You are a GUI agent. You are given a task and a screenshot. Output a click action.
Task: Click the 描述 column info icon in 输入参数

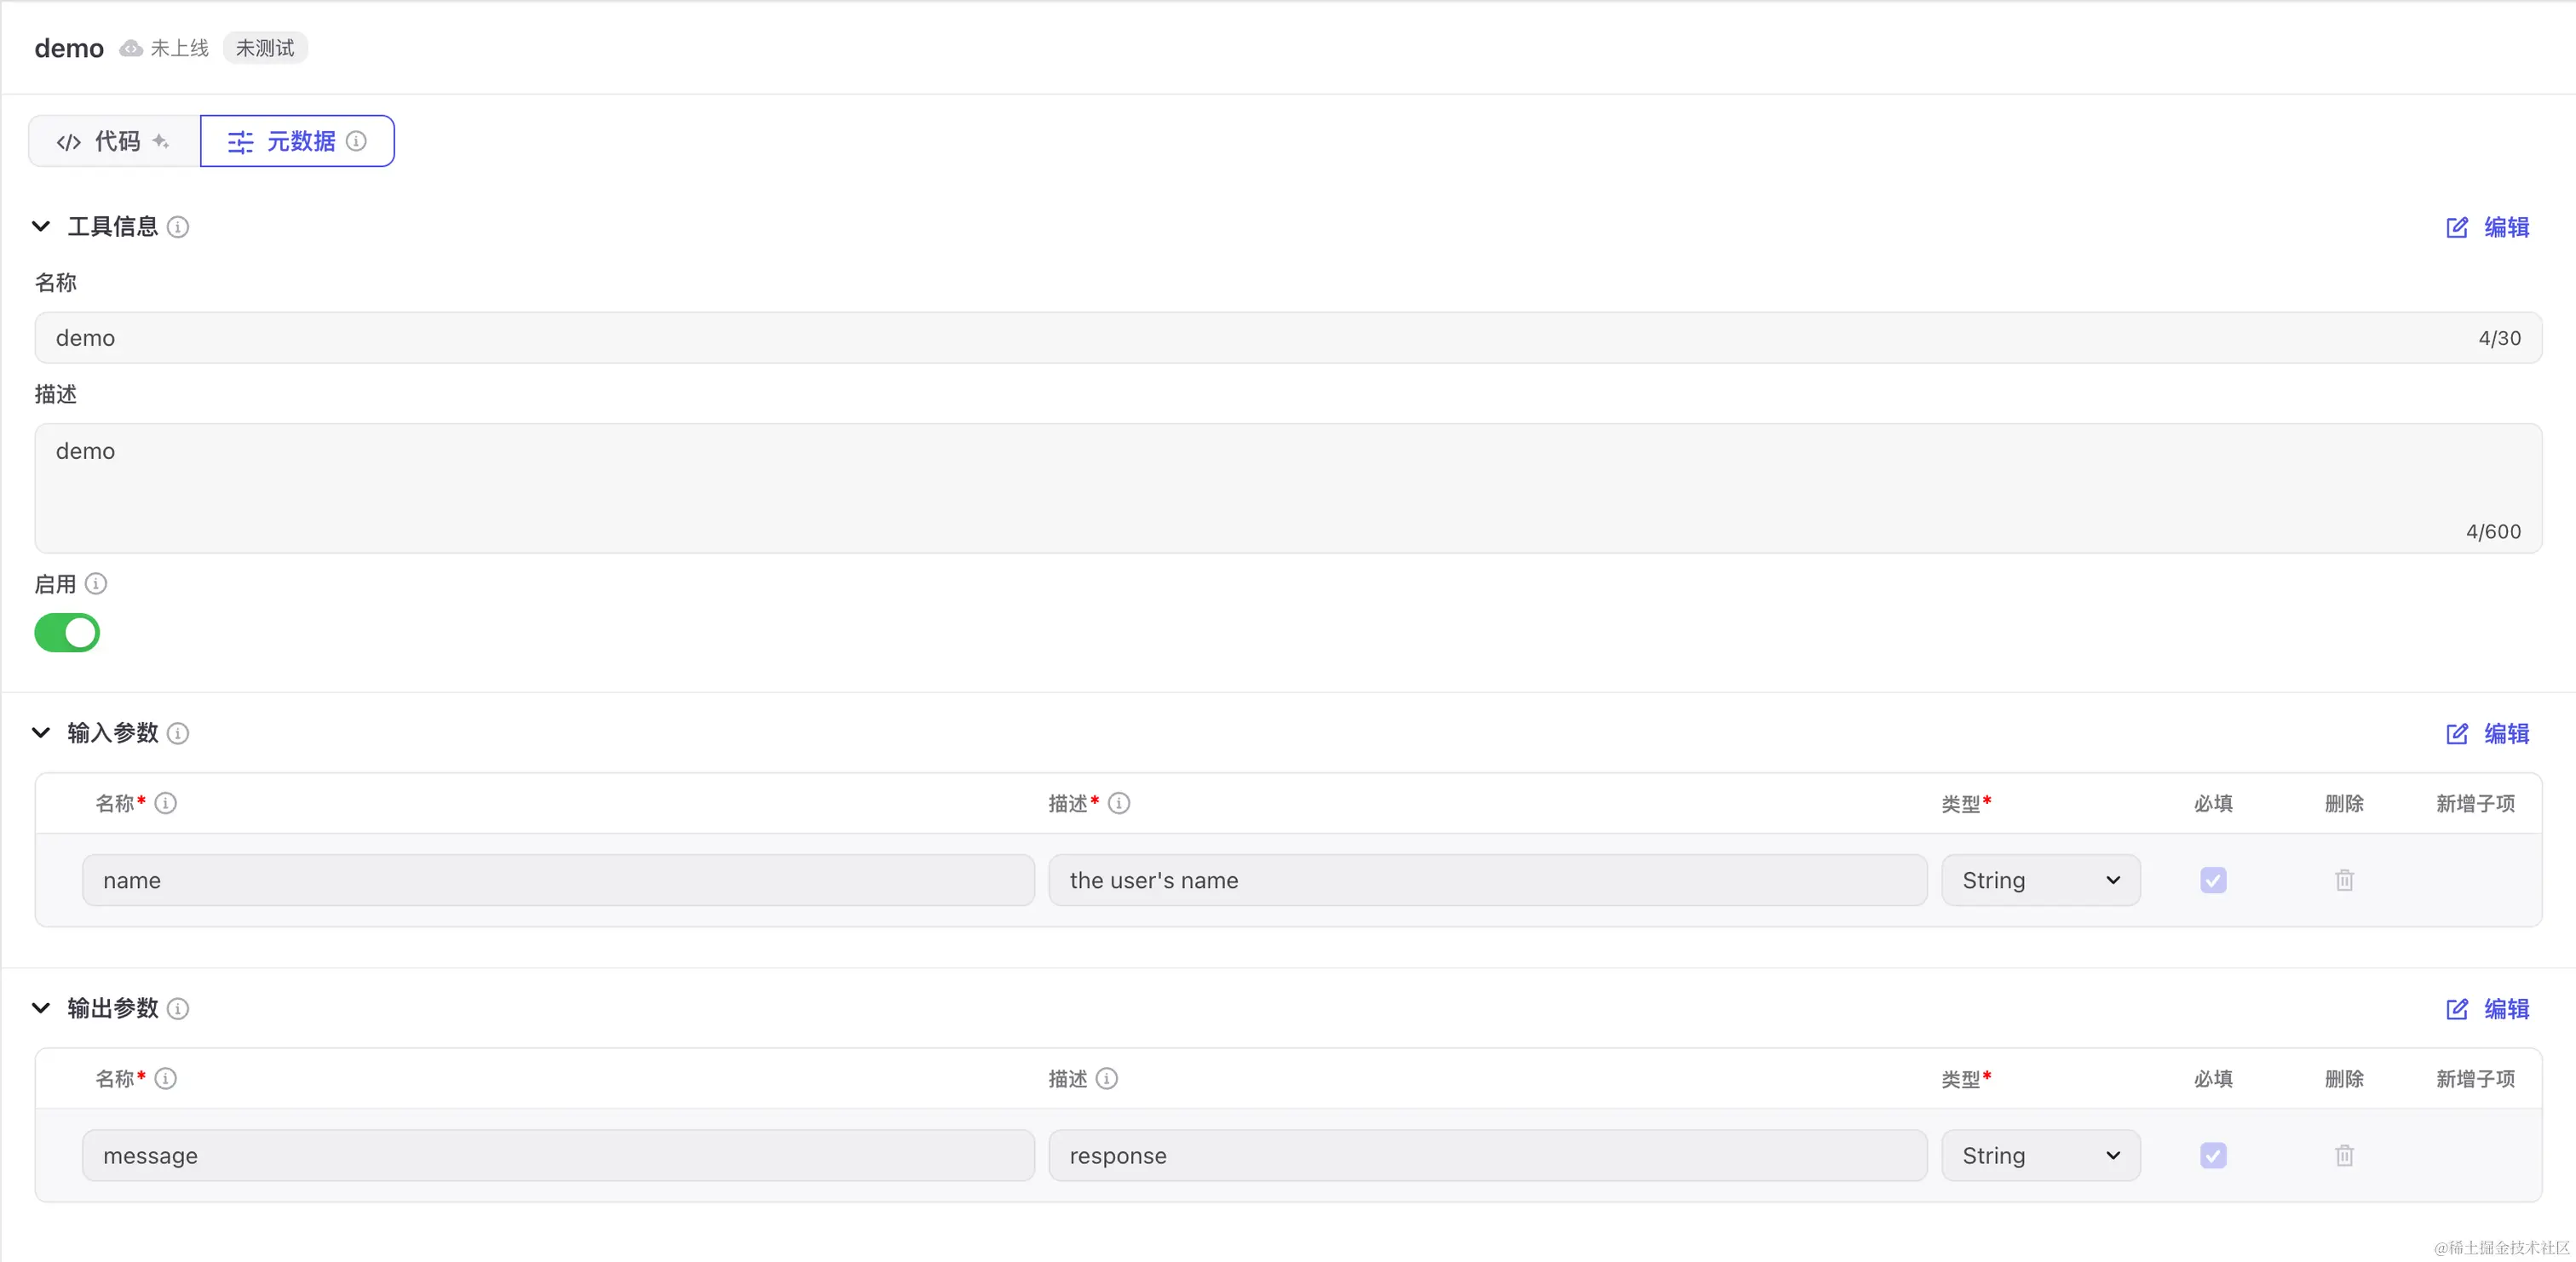(1119, 803)
